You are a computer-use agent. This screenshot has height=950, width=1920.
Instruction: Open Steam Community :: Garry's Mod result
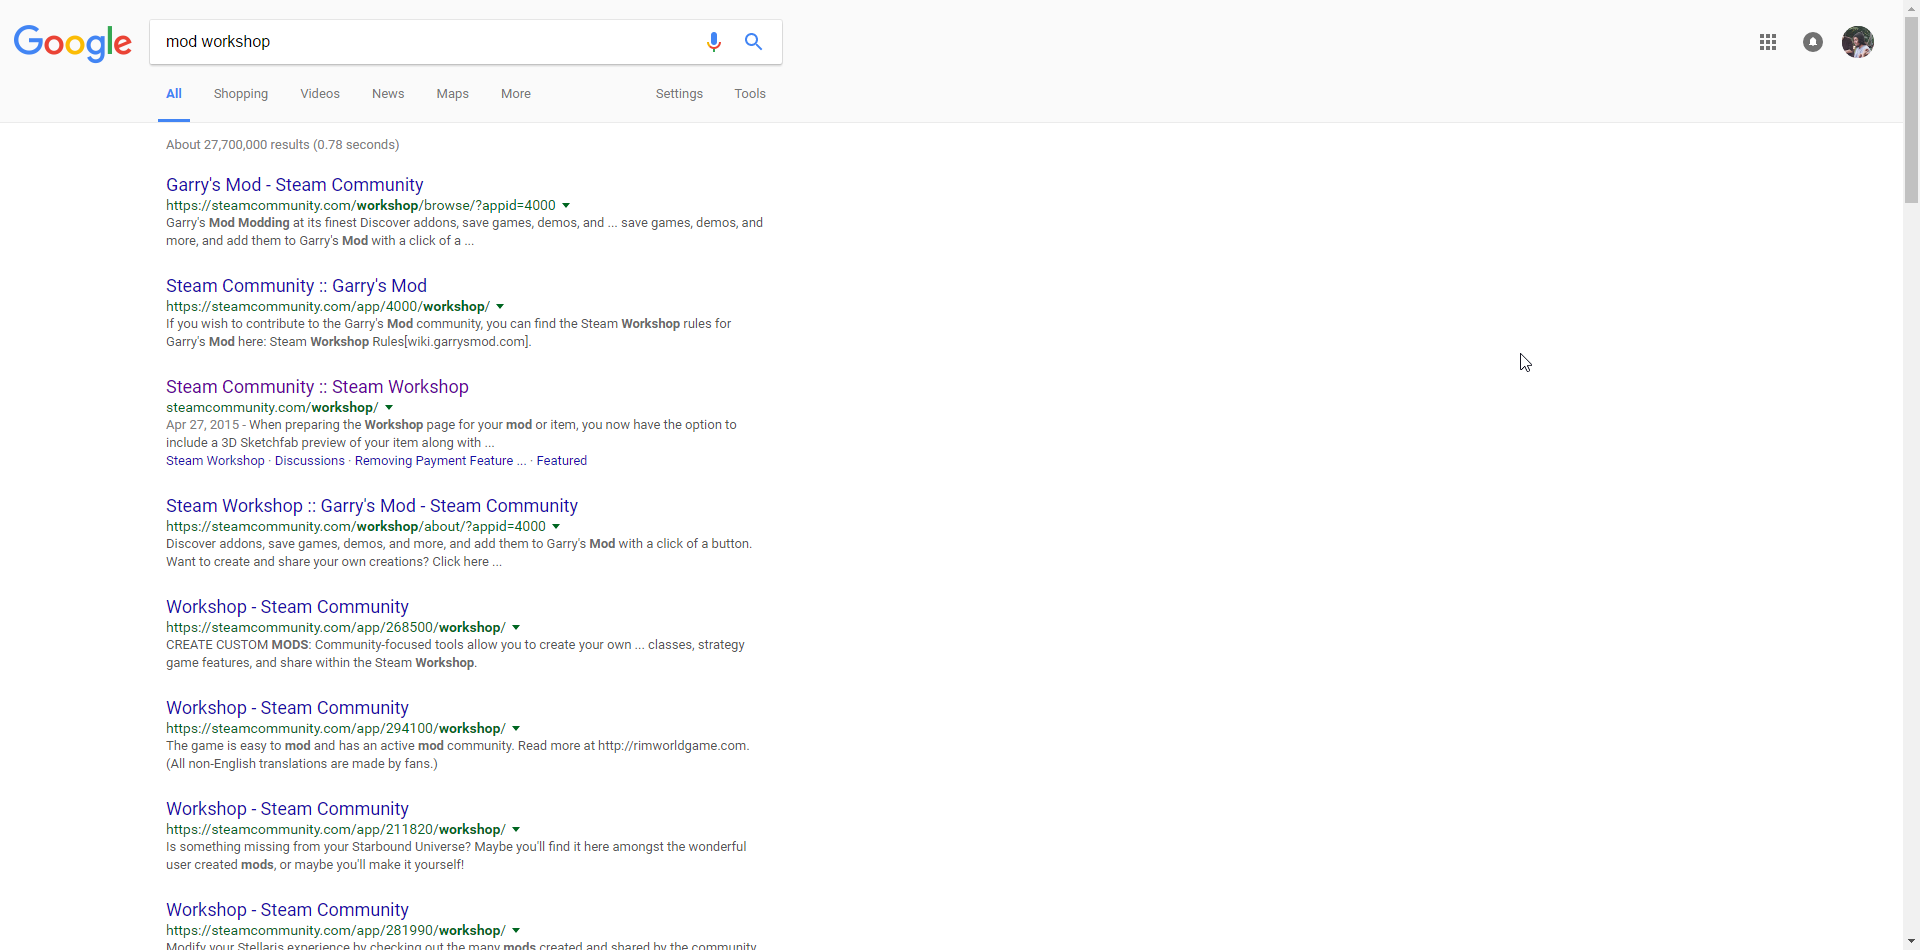click(x=296, y=286)
